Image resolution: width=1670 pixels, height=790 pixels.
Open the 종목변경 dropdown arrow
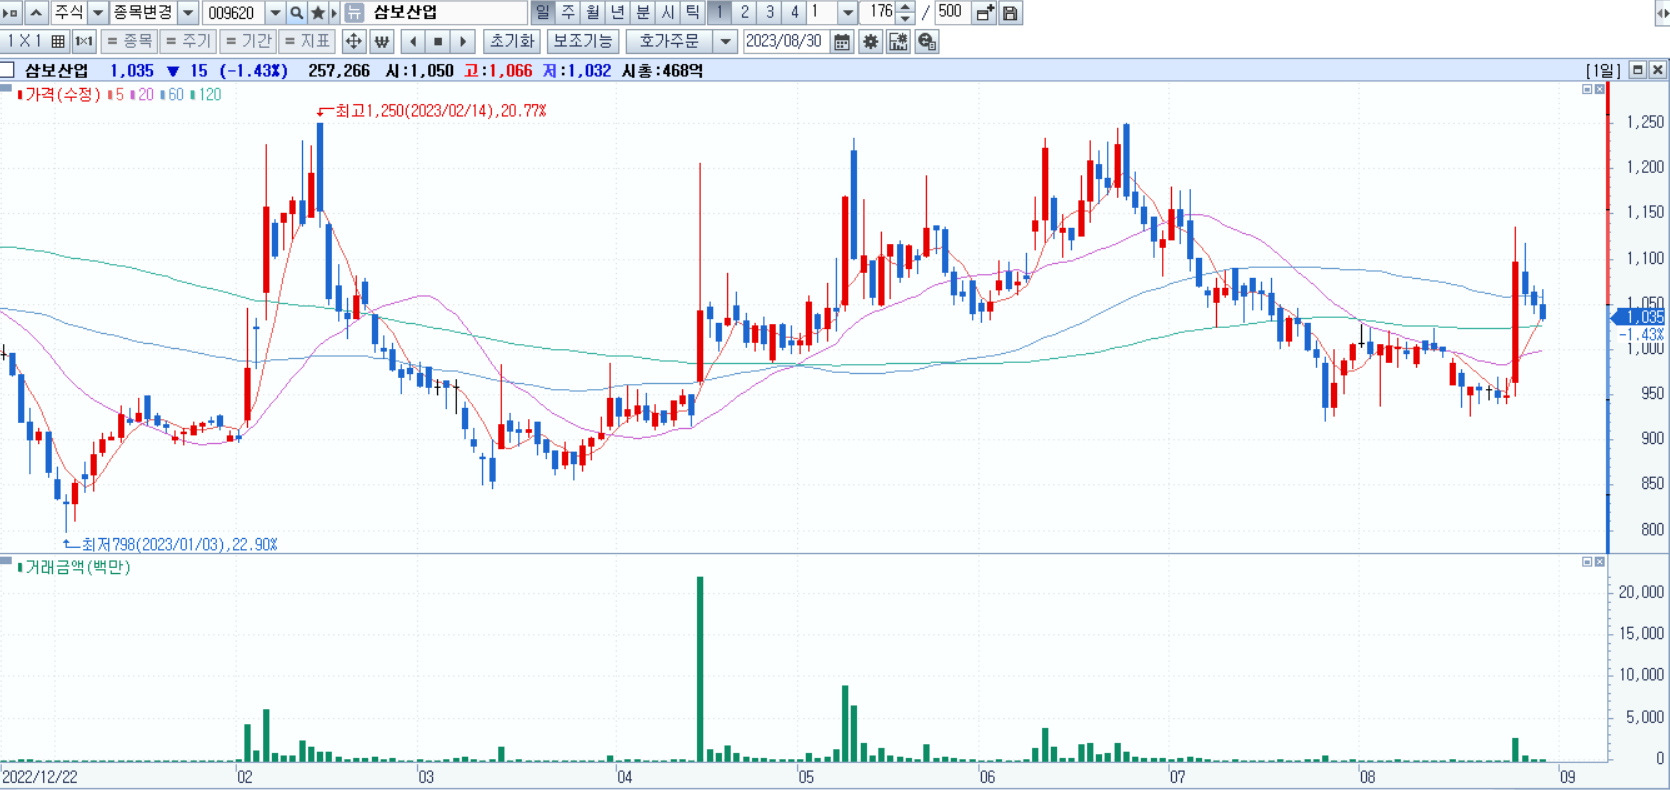pyautogui.click(x=188, y=13)
